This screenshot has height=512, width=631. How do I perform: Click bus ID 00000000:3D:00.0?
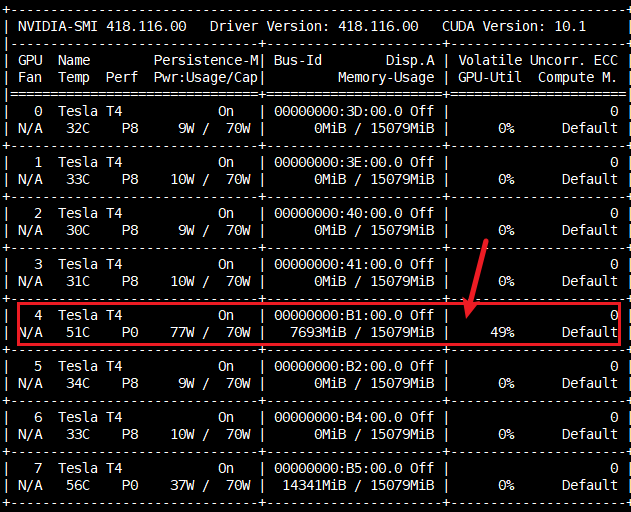tap(338, 111)
